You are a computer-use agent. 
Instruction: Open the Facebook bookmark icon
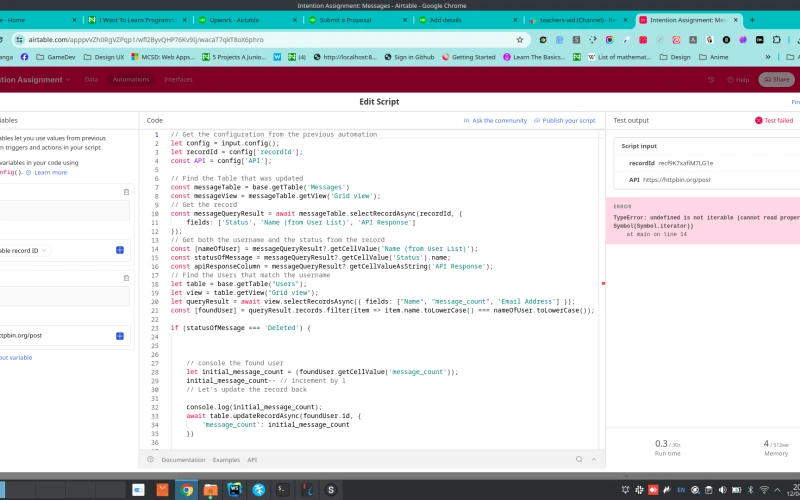point(24,57)
